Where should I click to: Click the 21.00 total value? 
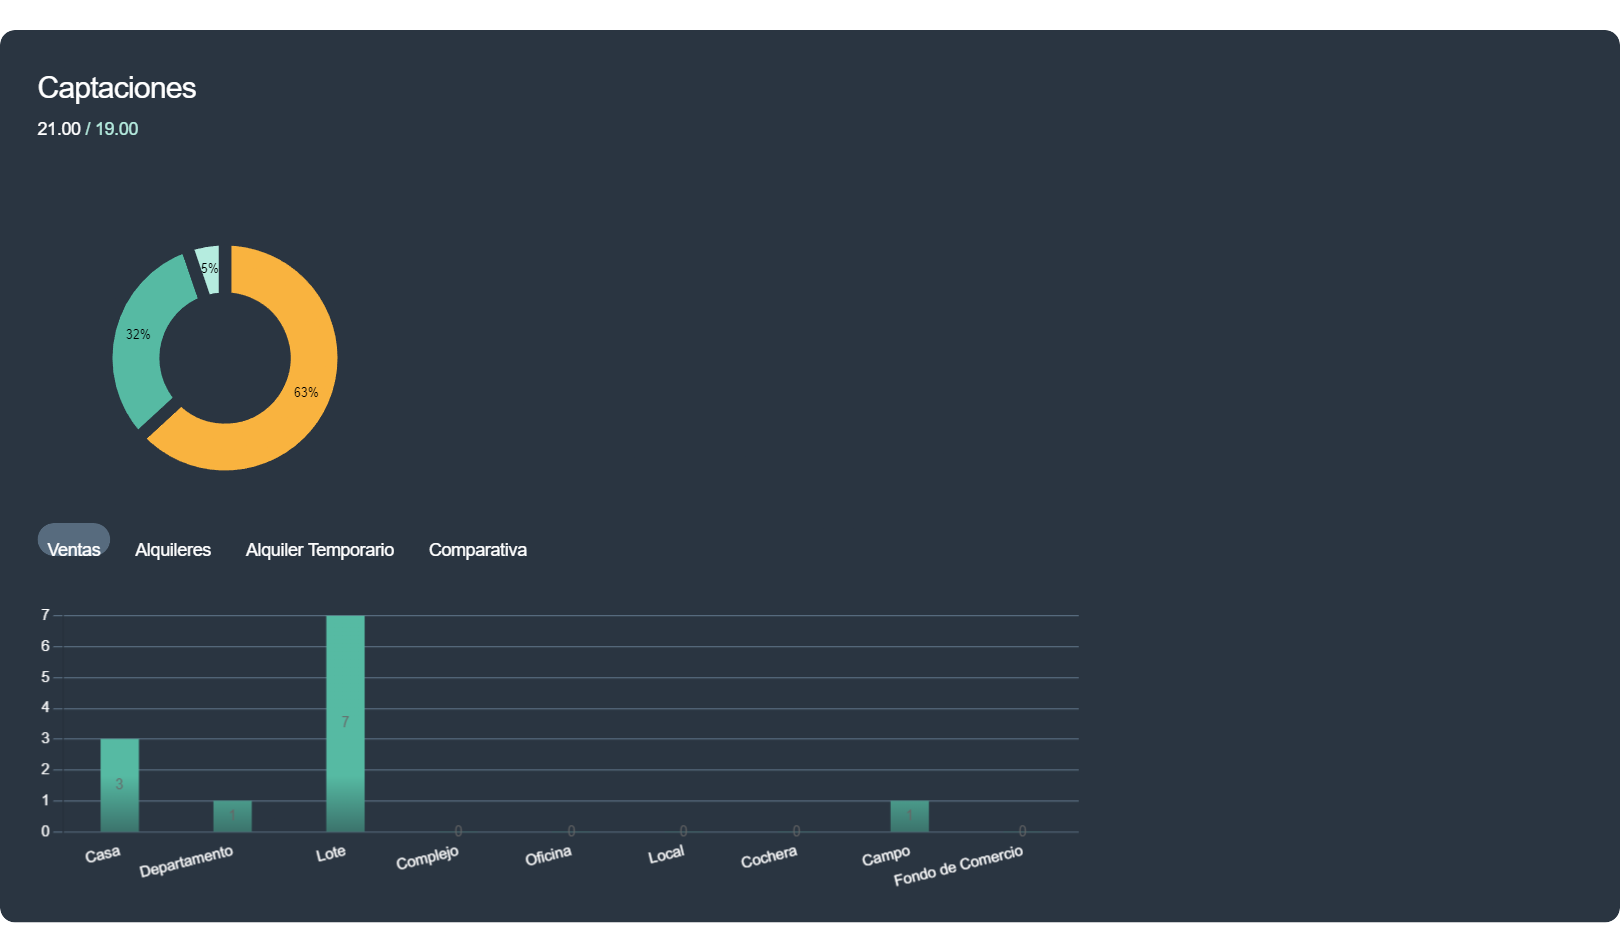point(59,129)
